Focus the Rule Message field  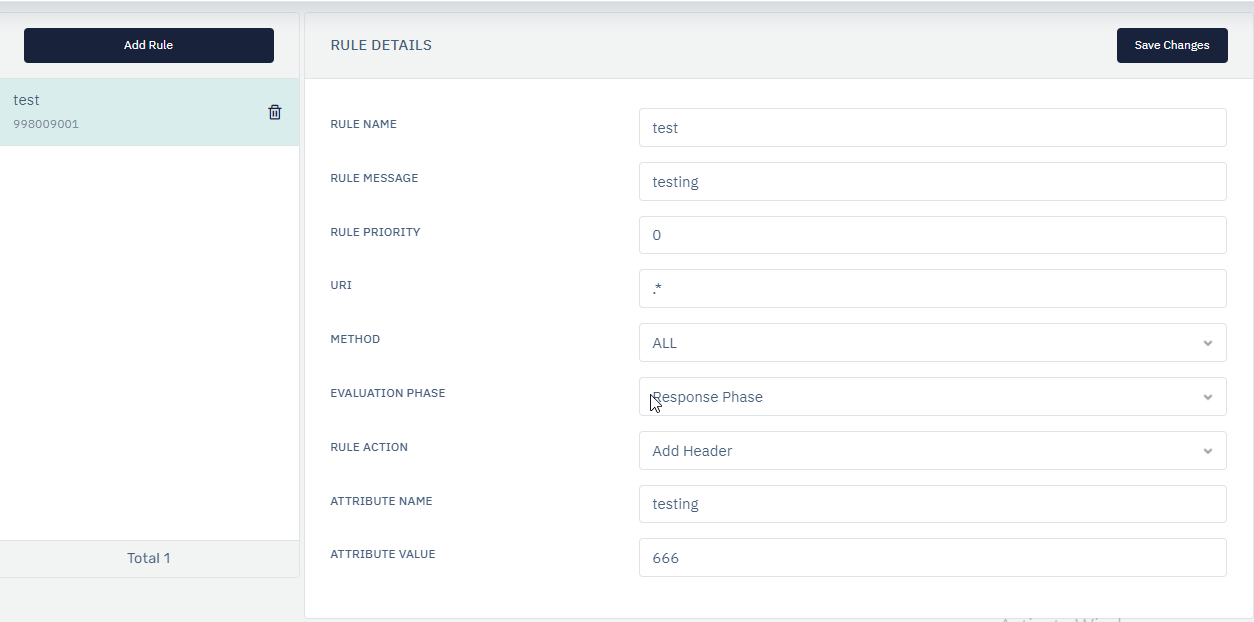(933, 181)
